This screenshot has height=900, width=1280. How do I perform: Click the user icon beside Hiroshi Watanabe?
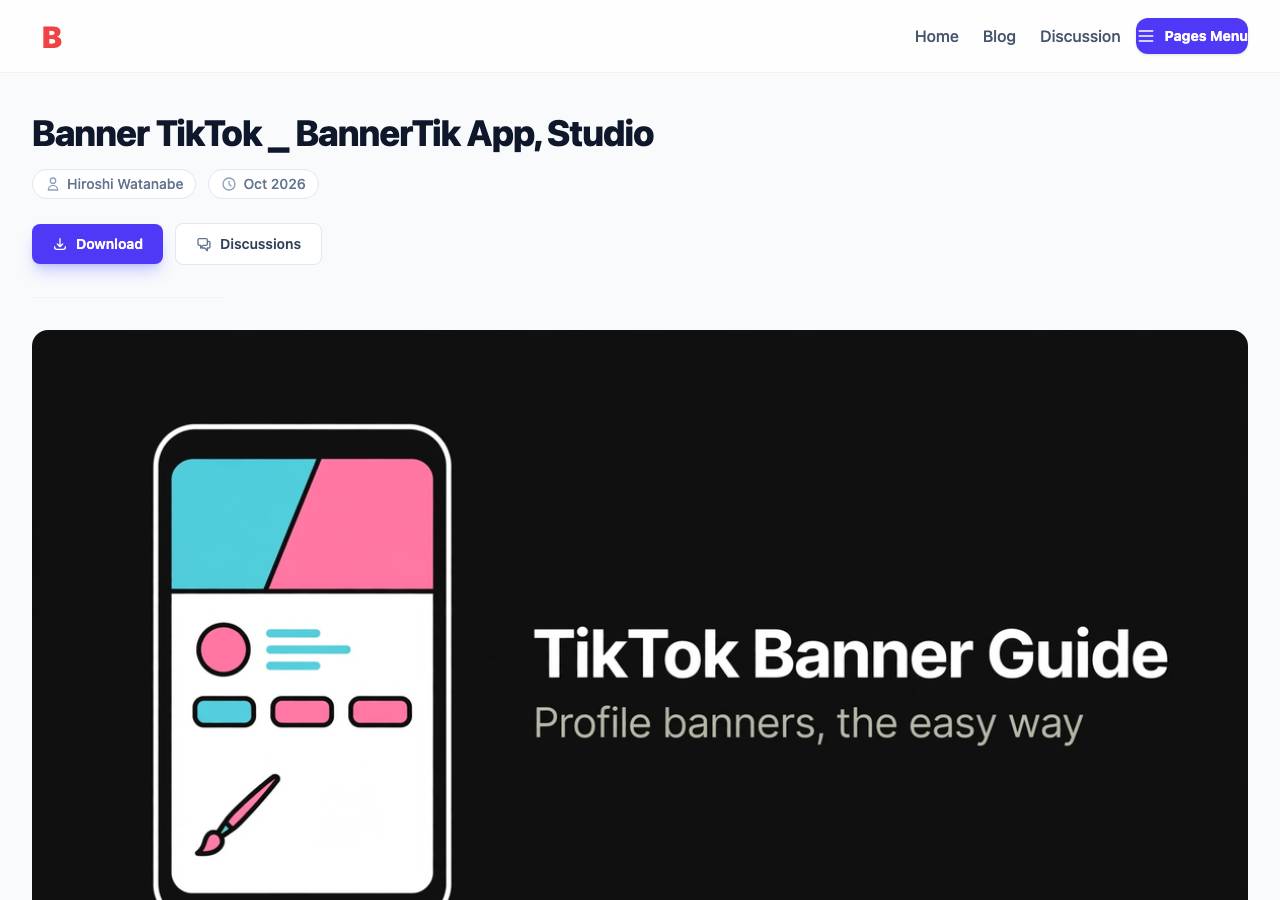pos(53,184)
